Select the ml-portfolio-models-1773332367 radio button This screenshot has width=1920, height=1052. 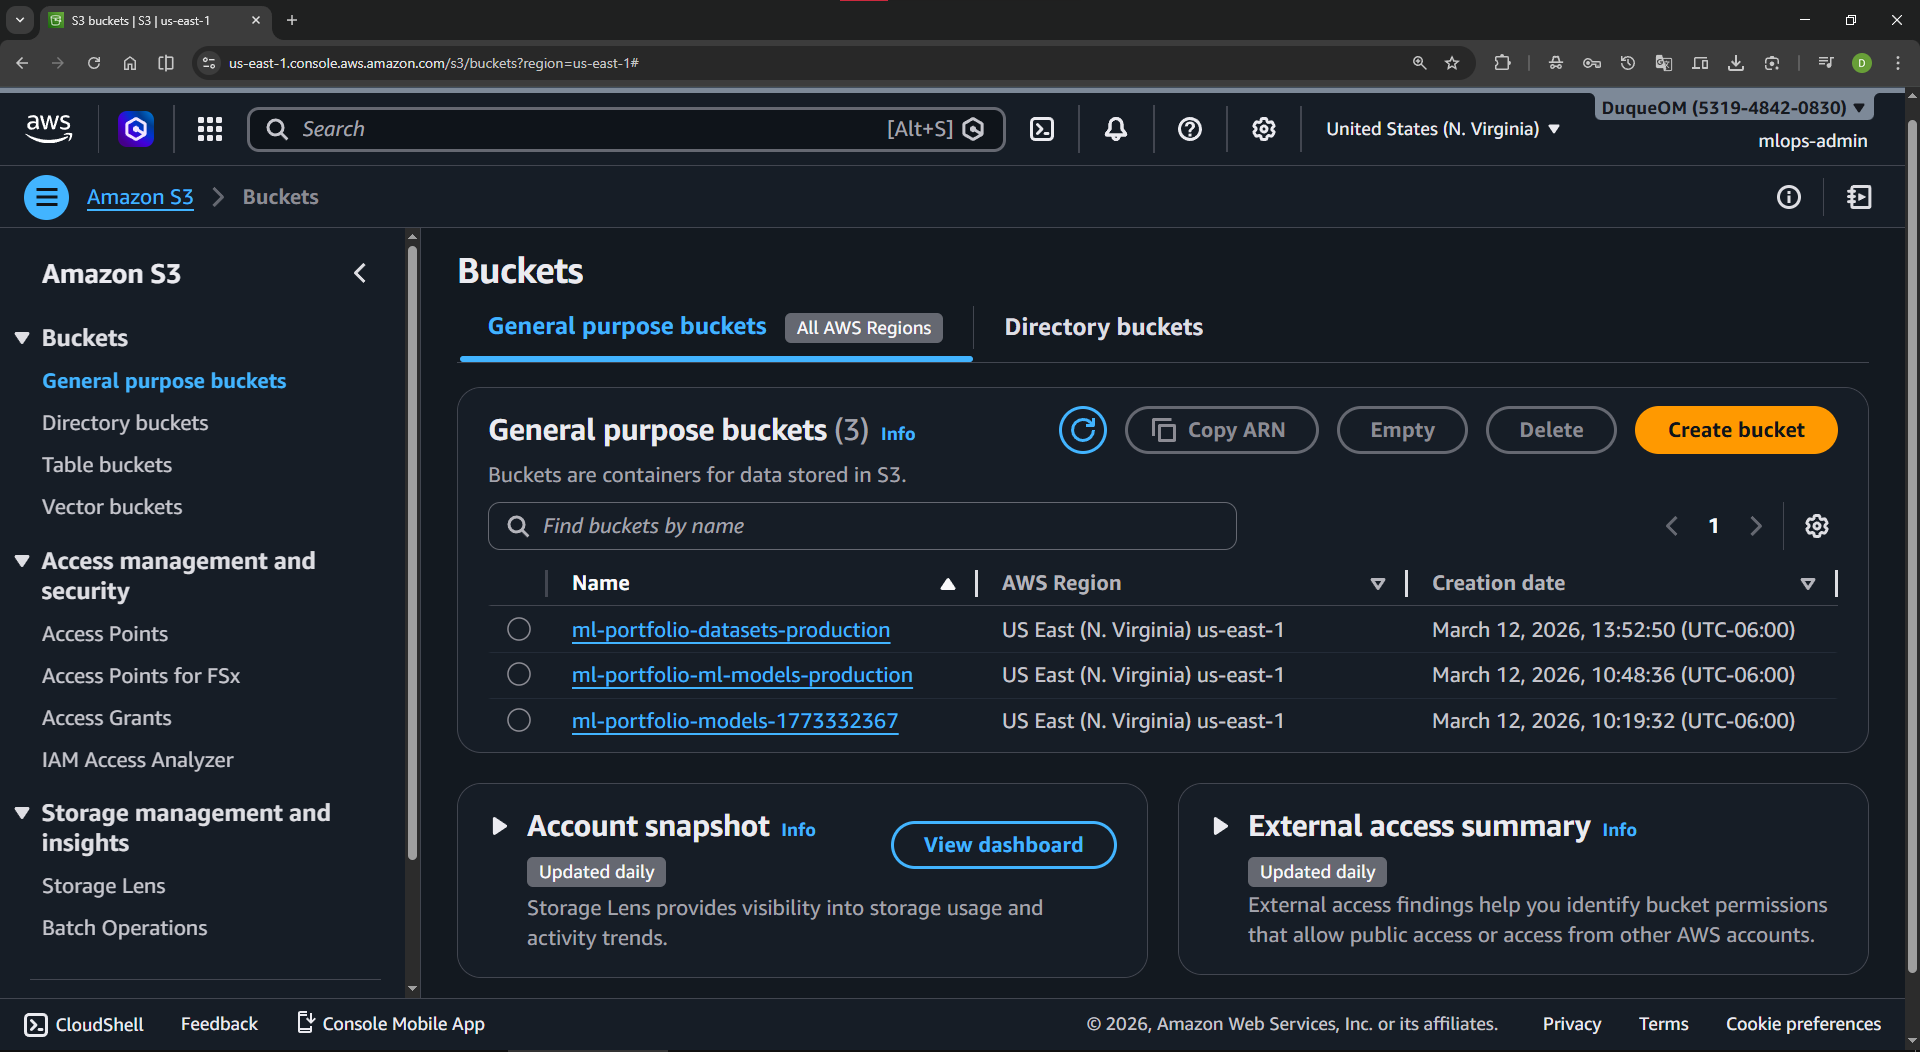[519, 720]
